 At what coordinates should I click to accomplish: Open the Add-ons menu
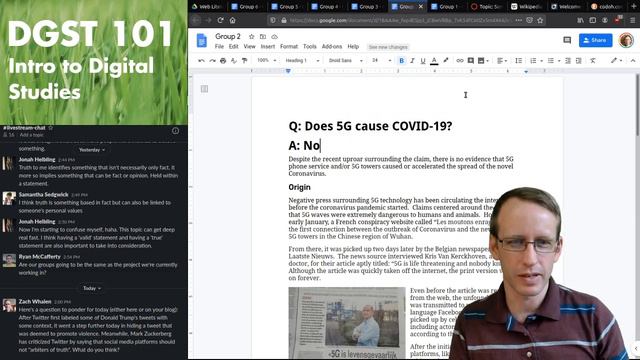click(x=332, y=47)
